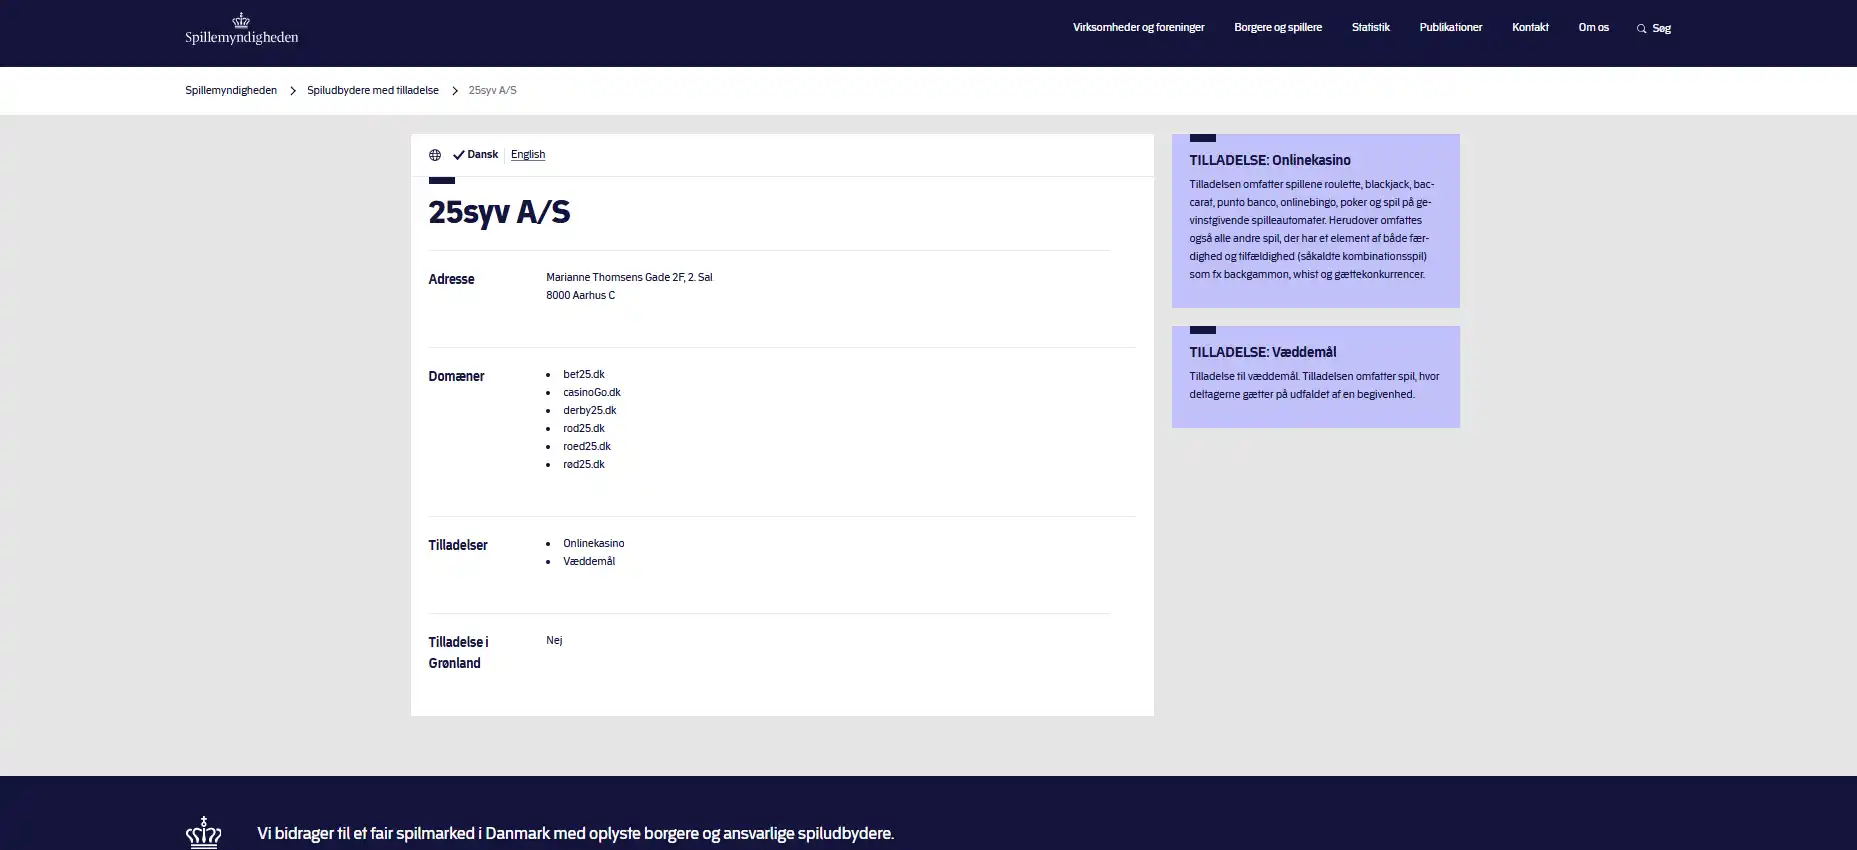Click Onlinekasino in the Tilladelser list
The height and width of the screenshot is (850, 1857).
tap(594, 544)
